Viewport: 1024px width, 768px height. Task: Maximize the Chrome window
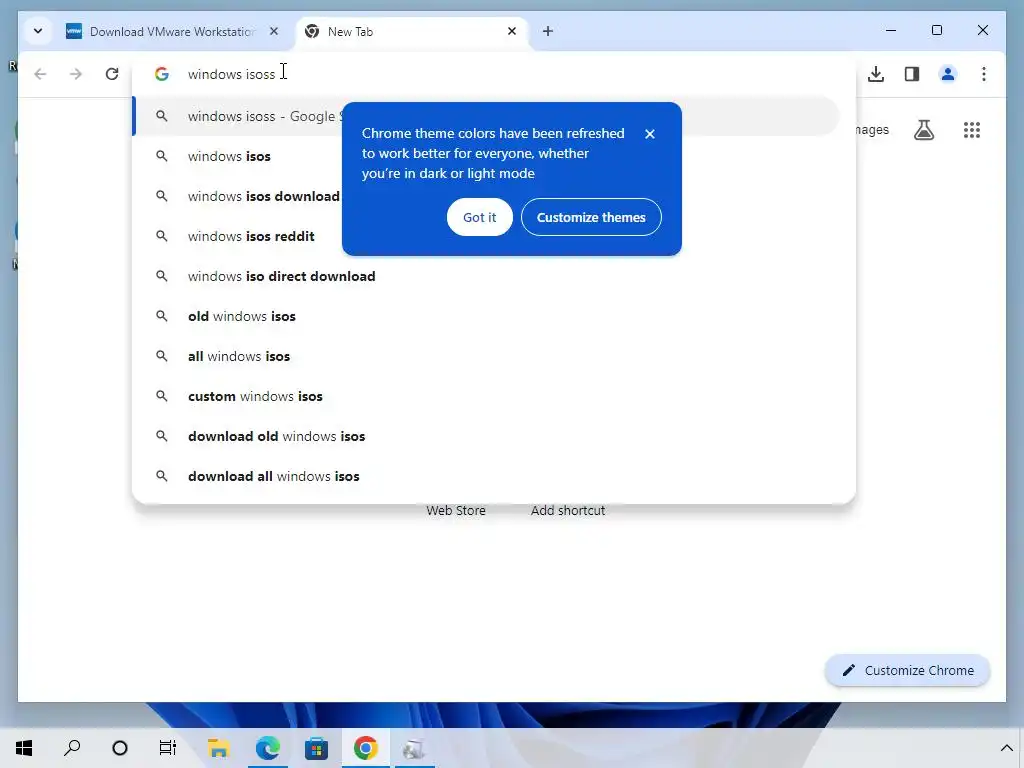point(936,30)
